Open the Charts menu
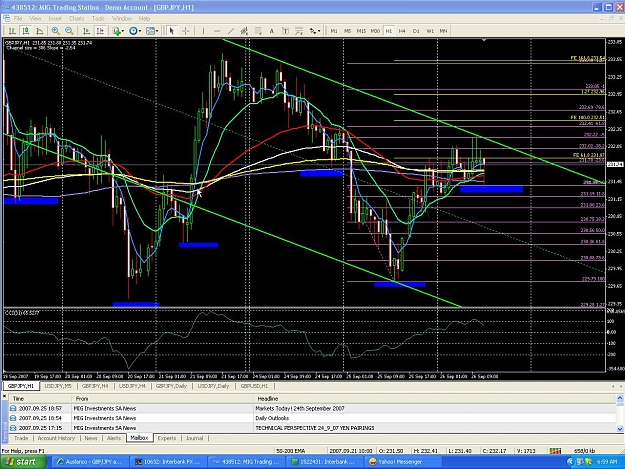 tap(77, 18)
